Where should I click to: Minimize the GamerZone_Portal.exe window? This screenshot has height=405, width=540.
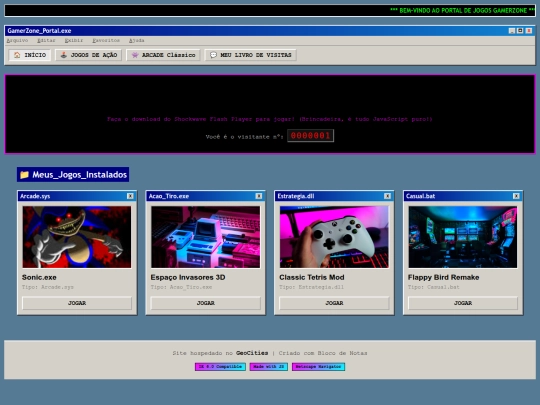pos(512,31)
